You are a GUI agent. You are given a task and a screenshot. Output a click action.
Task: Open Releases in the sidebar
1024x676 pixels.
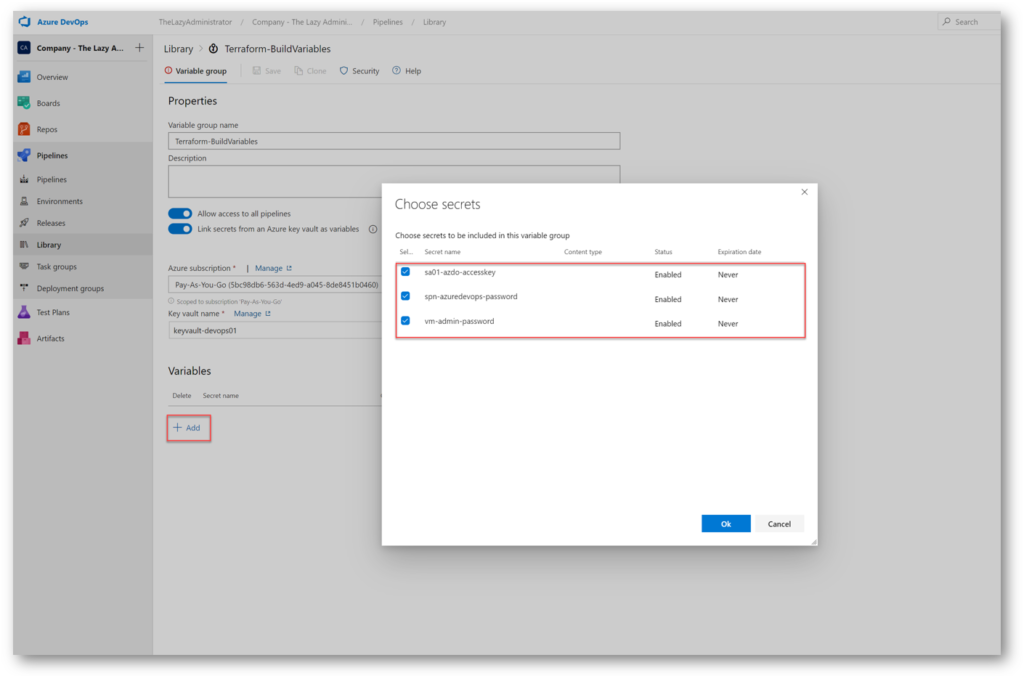(51, 223)
